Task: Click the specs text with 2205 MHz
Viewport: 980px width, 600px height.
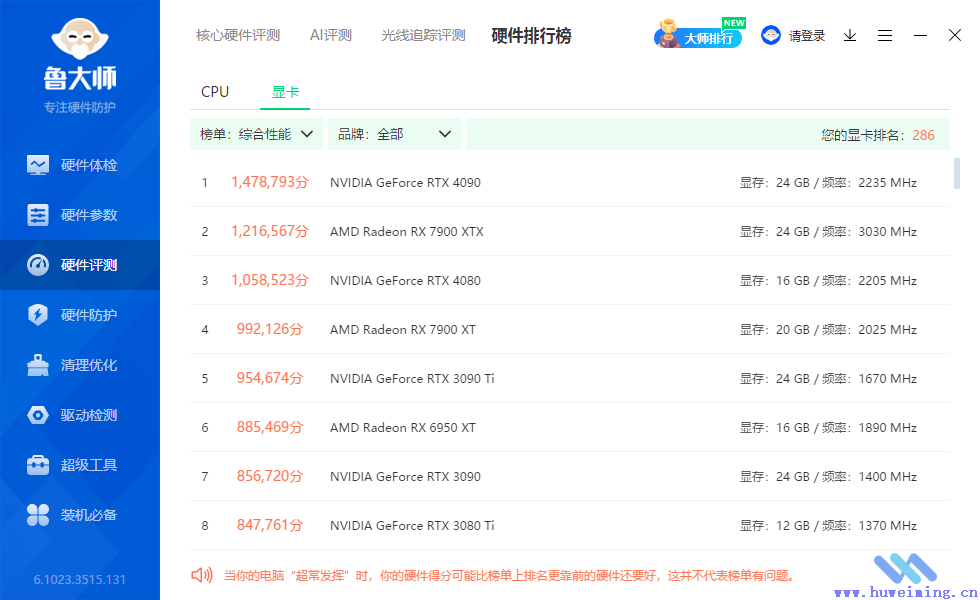Action: (x=828, y=281)
